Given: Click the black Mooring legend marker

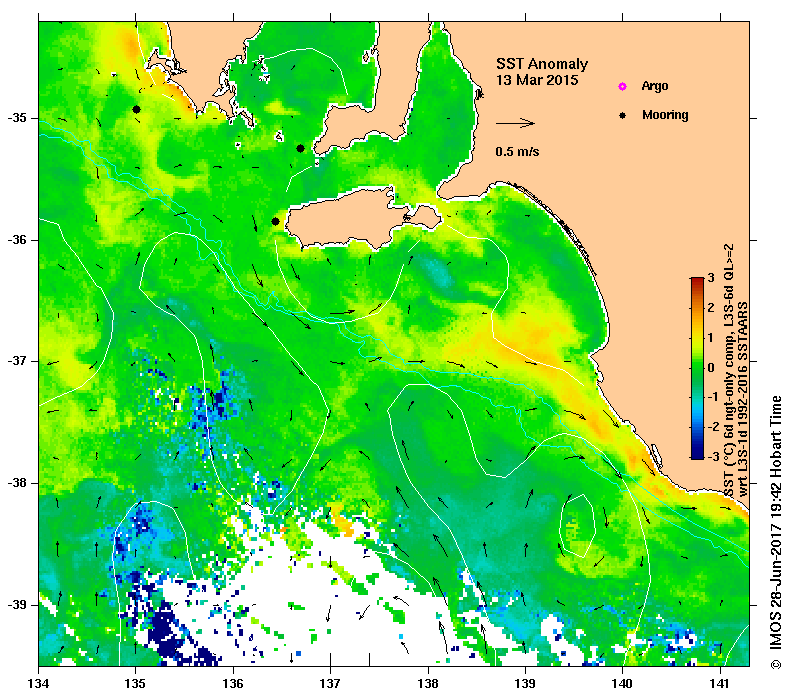Looking at the screenshot, I should 623,115.
